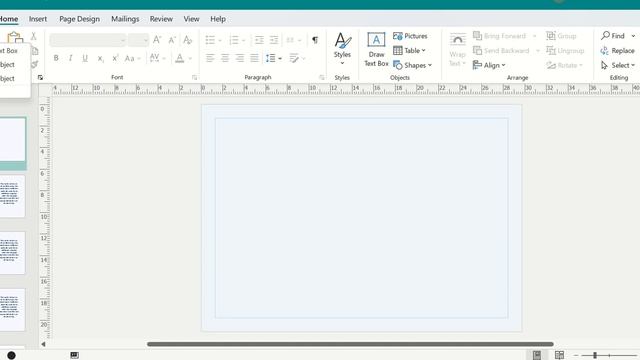
Task: Switch to two-page spread view icon
Action: (x=560, y=355)
